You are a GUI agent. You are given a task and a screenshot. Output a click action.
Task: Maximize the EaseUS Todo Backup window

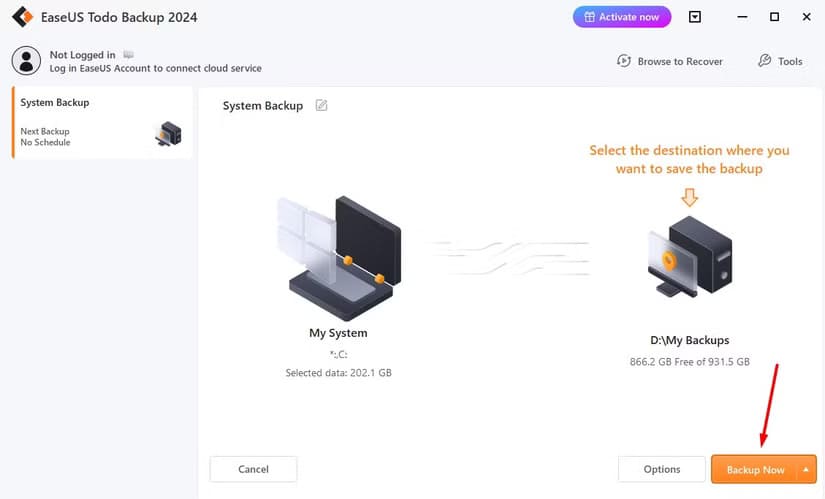774,17
